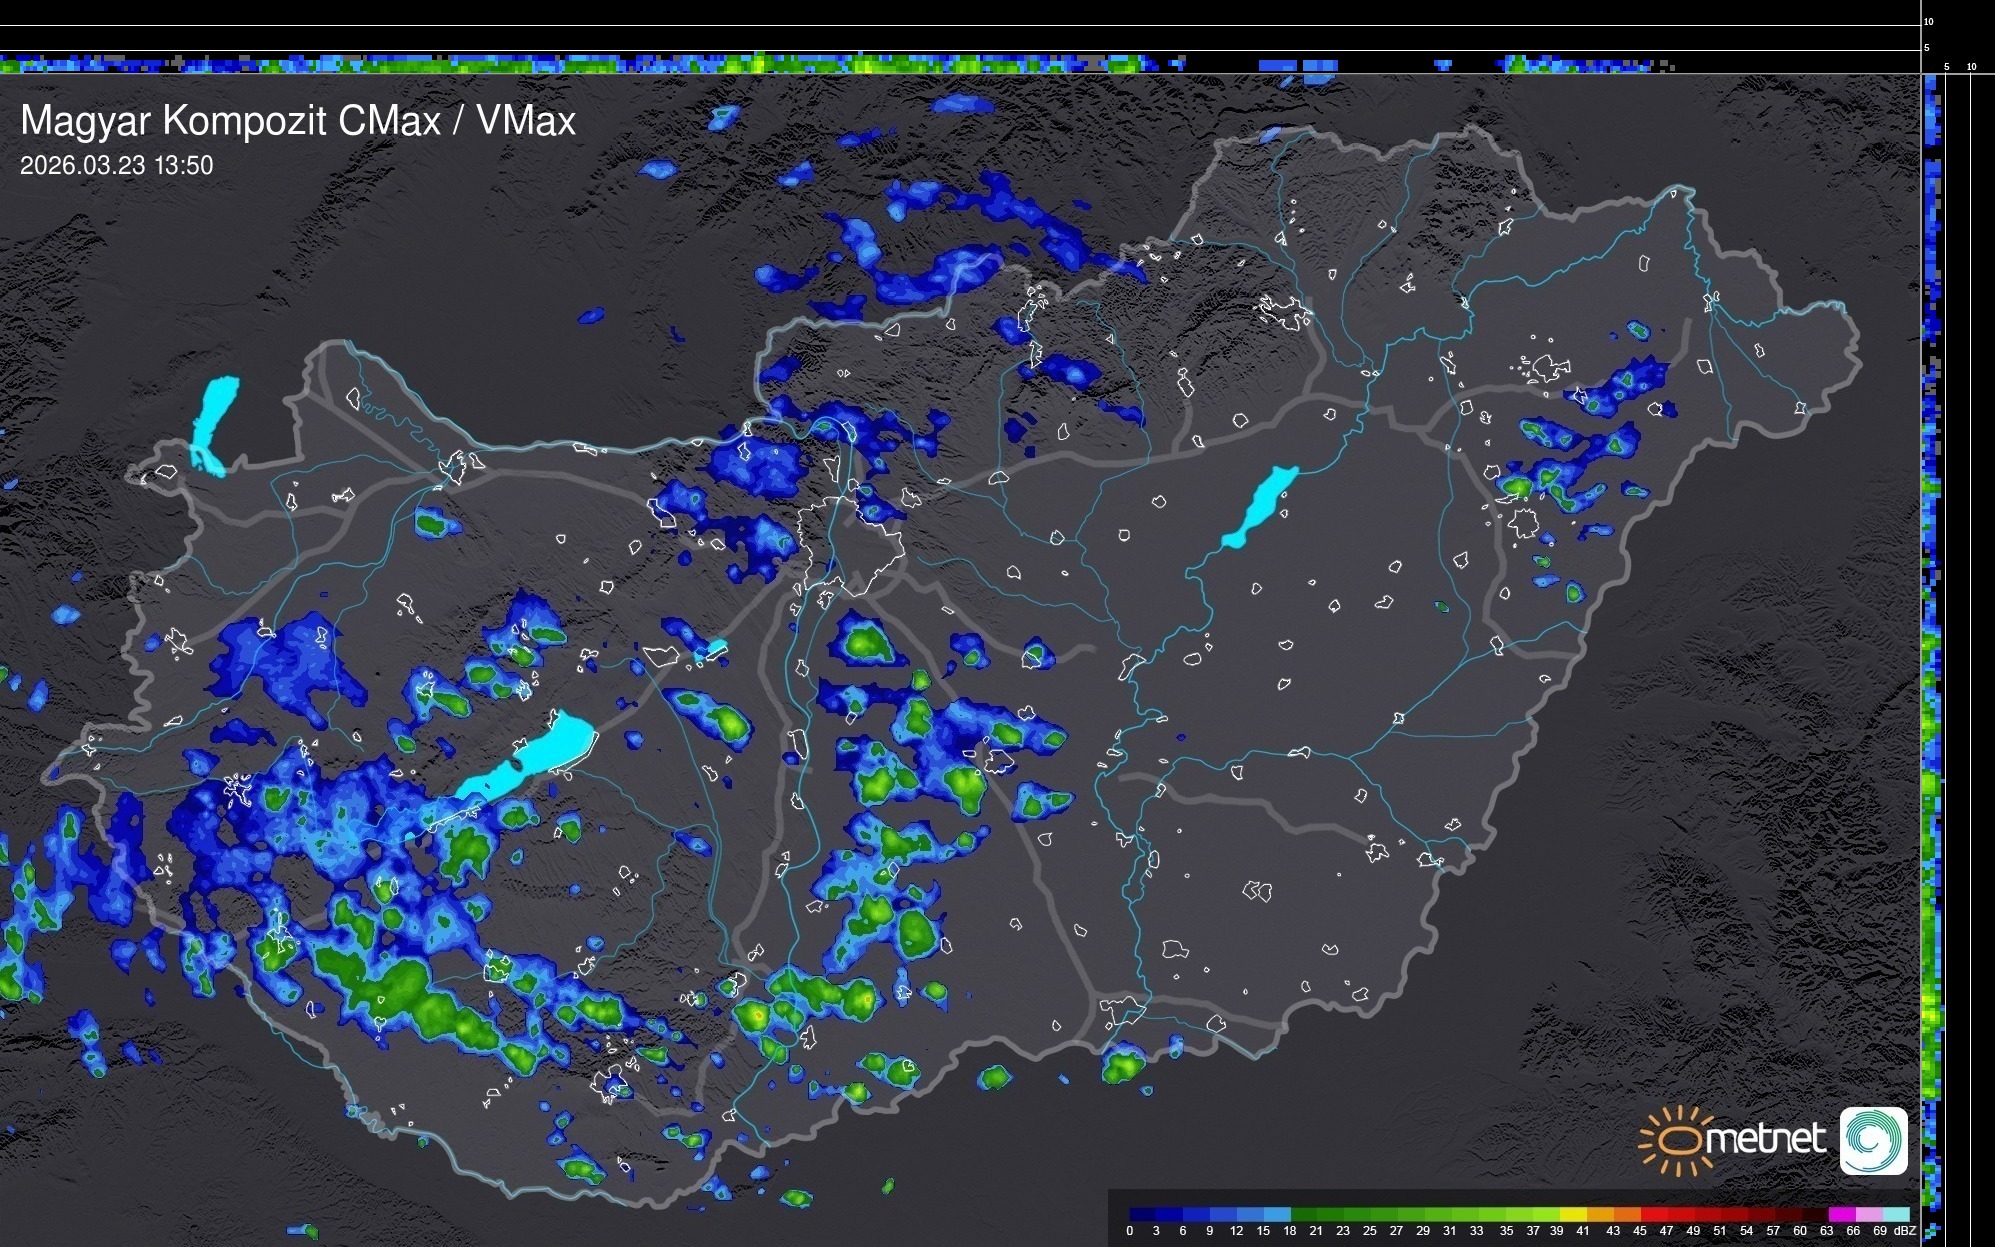Viewport: 1995px width, 1247px height.
Task: Click the magenta 63 dBZ legend swatch
Action: click(x=1840, y=1215)
